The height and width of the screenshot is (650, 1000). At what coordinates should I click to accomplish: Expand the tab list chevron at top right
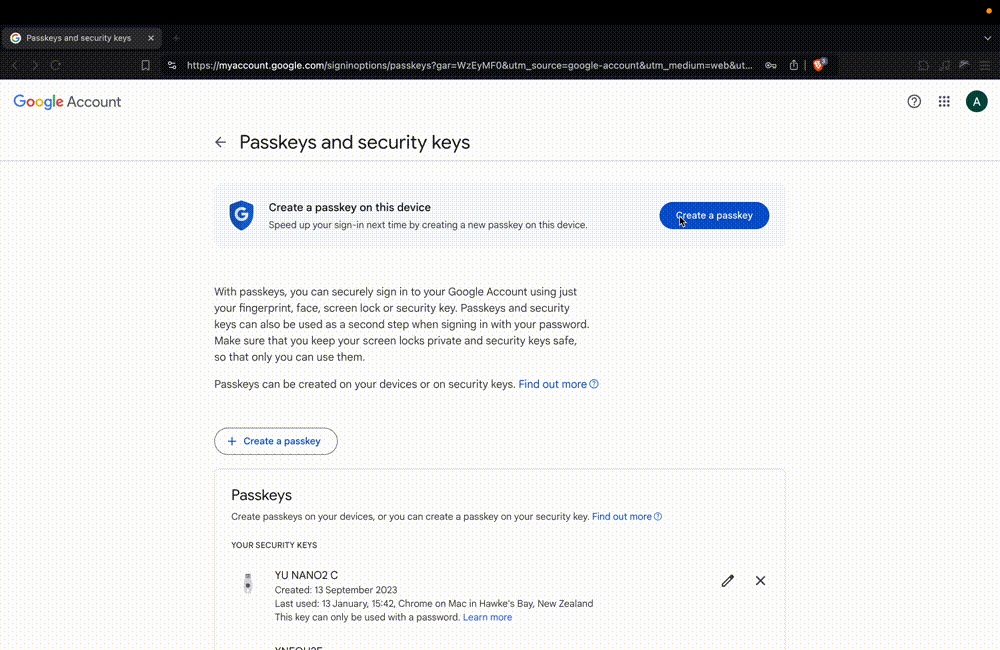coord(987,38)
